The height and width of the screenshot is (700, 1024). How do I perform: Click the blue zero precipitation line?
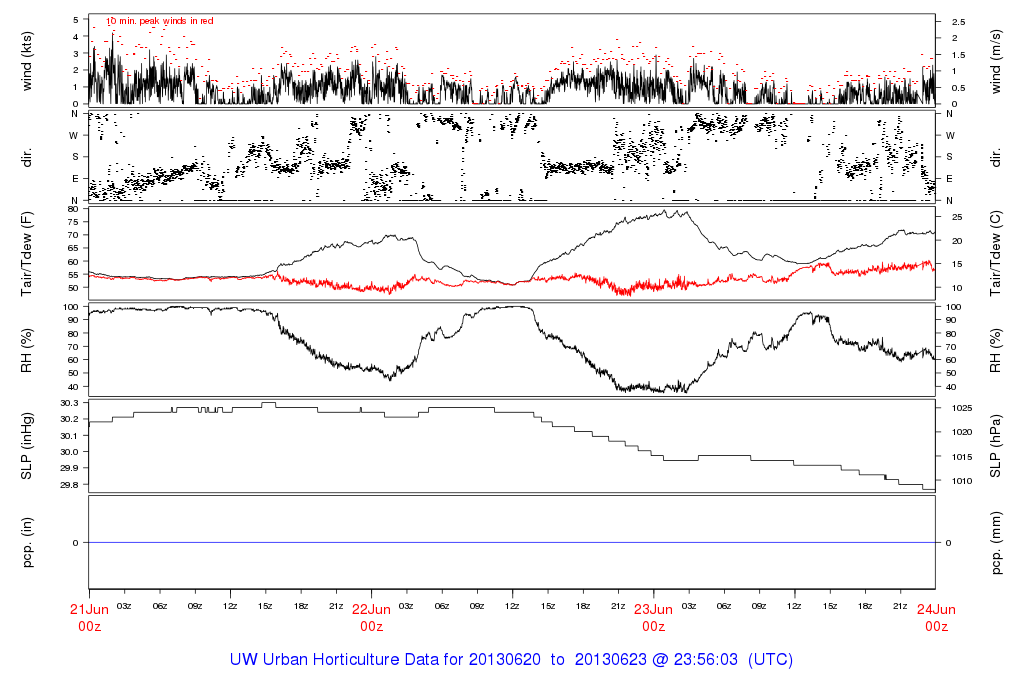point(512,543)
